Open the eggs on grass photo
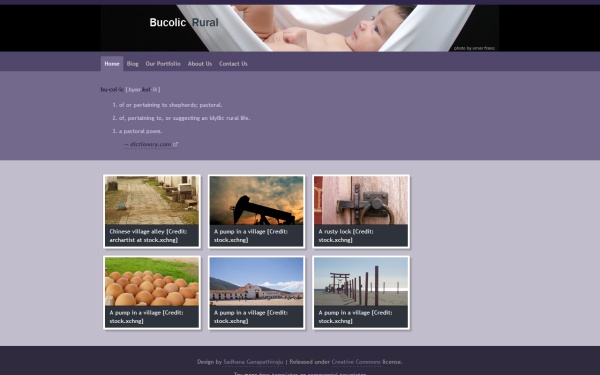This screenshot has width=600, height=375. (152, 281)
